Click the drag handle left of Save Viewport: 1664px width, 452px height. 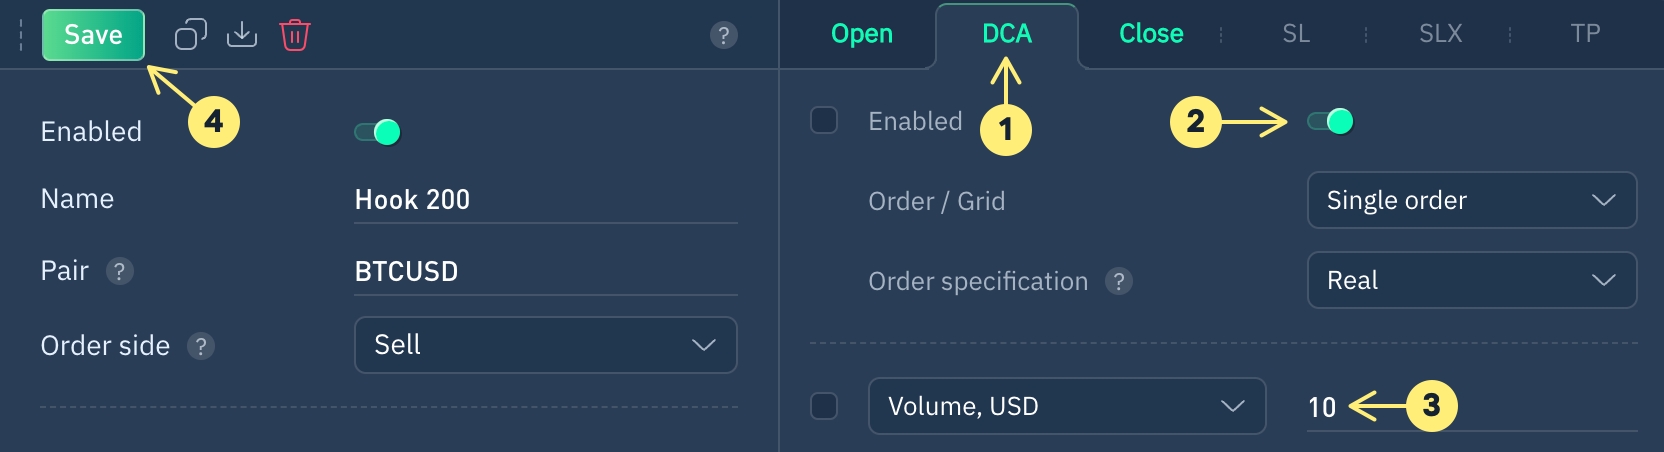coord(21,35)
